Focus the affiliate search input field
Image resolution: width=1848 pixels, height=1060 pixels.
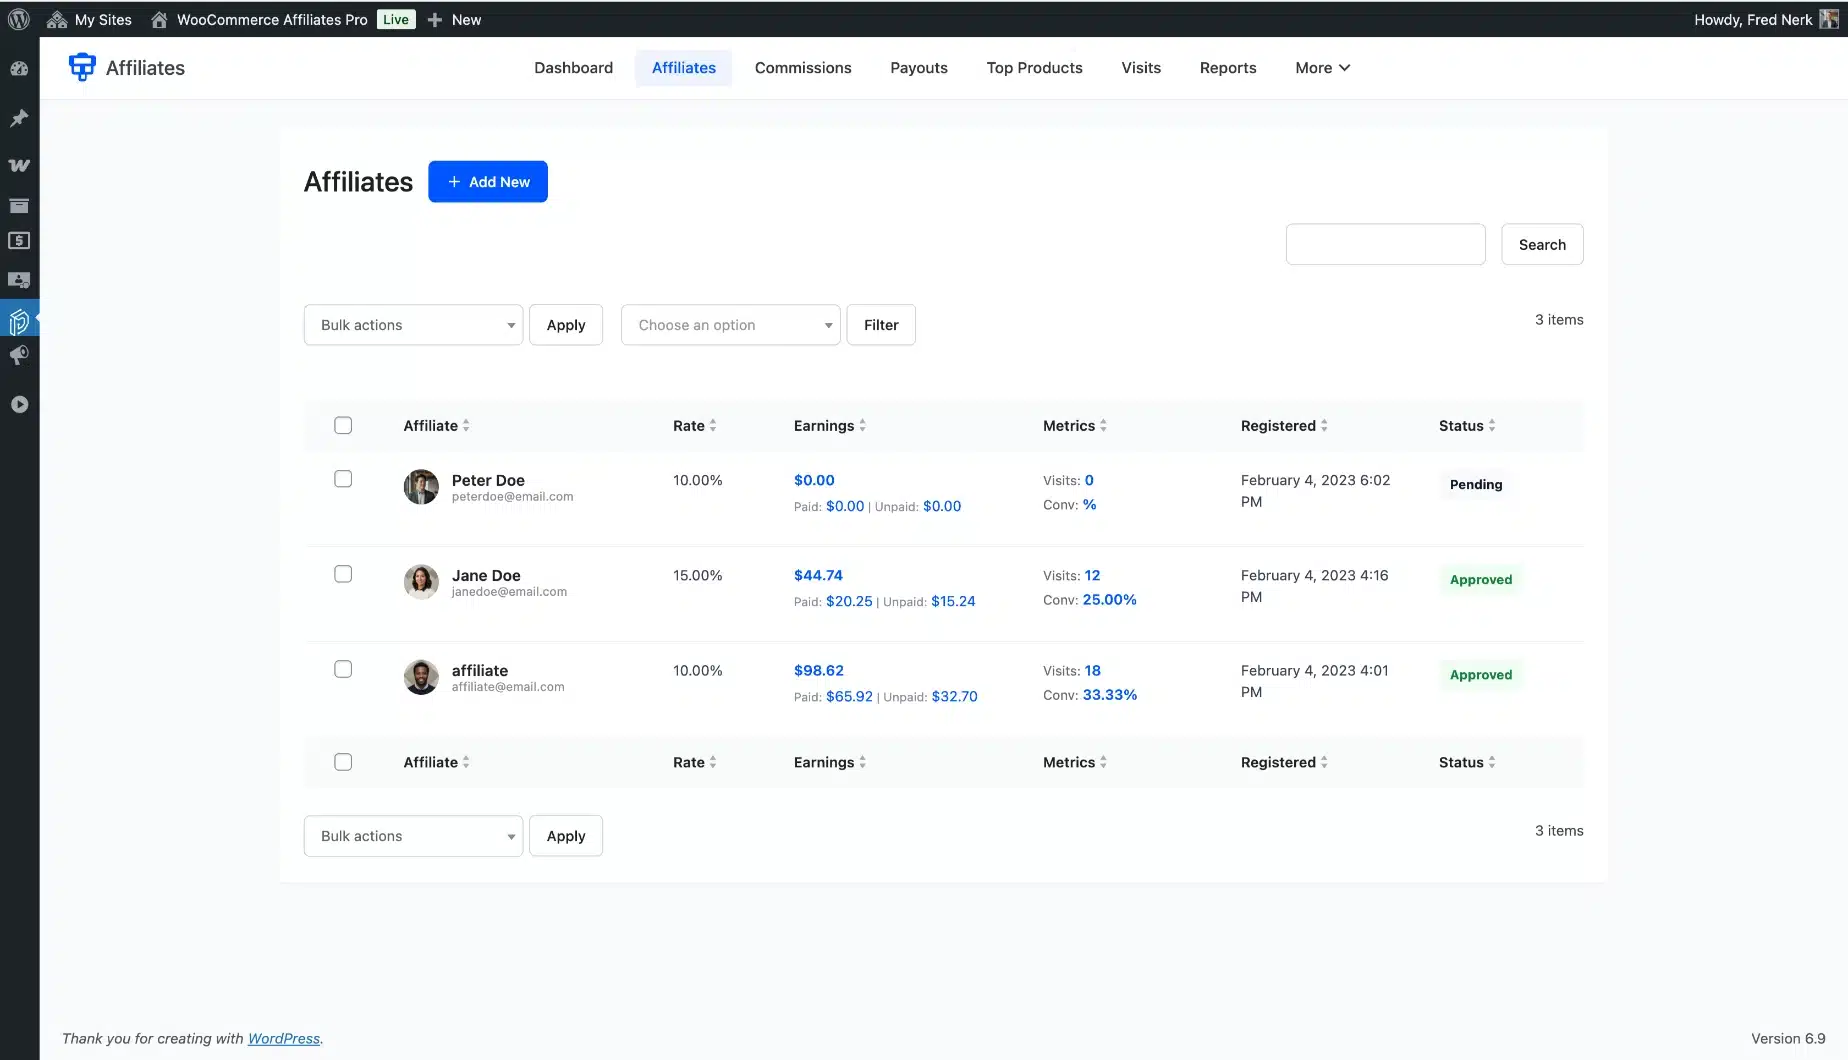click(x=1385, y=244)
